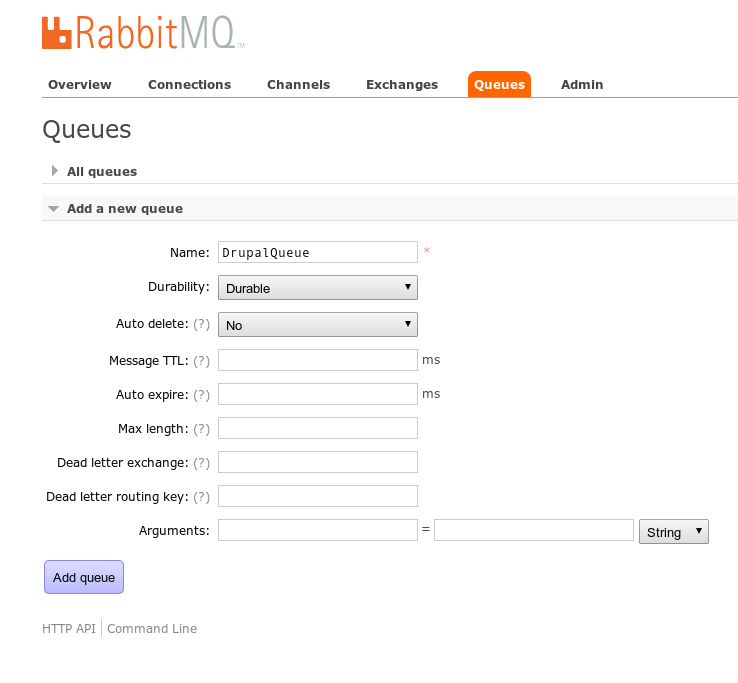Show help for Dead letter routing key

click(201, 497)
